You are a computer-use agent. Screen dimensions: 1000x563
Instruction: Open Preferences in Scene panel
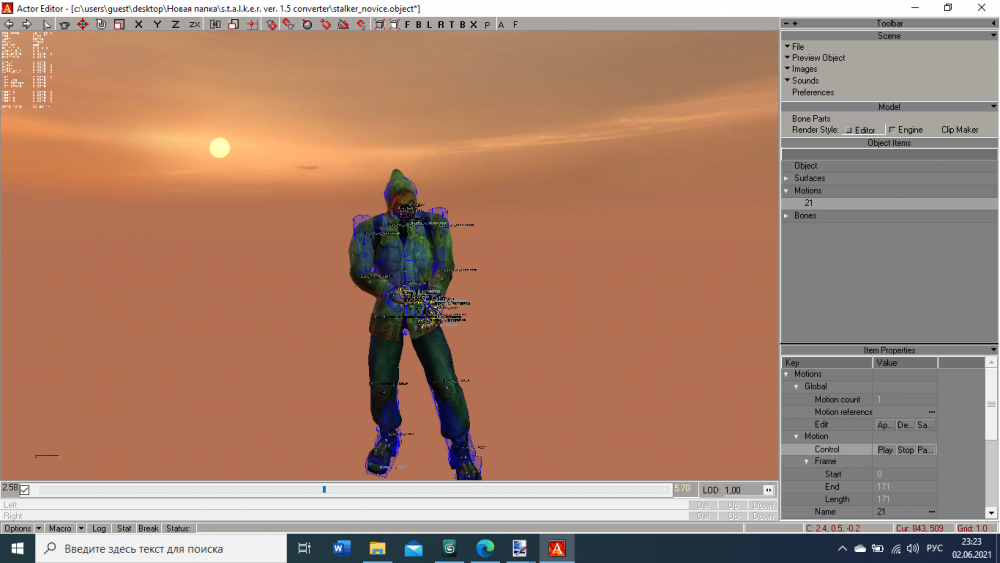click(x=812, y=92)
